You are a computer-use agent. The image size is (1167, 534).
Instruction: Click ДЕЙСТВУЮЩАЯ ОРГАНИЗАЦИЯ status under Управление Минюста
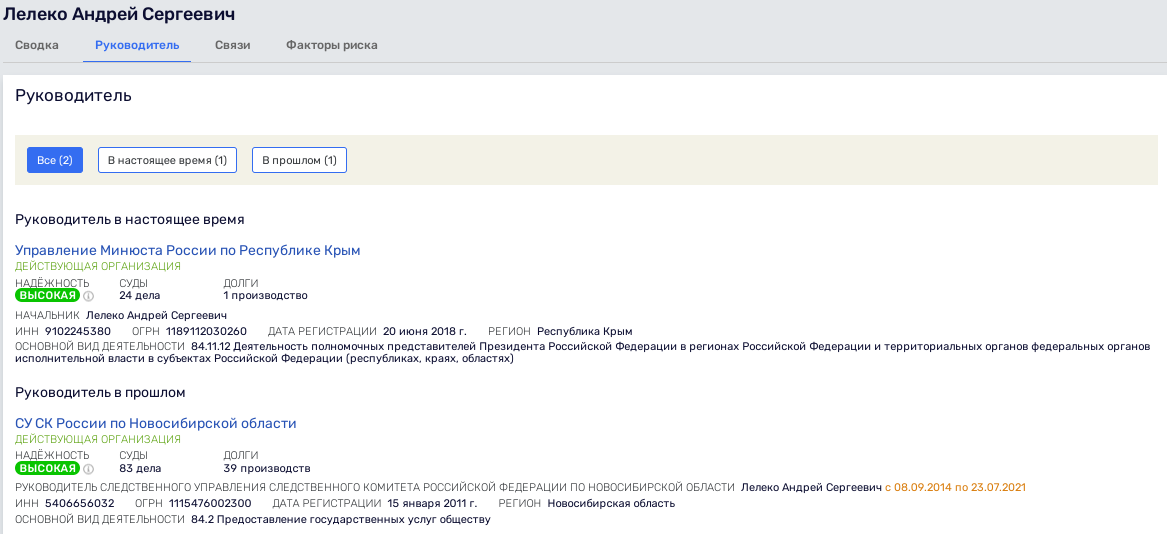[x=97, y=266]
